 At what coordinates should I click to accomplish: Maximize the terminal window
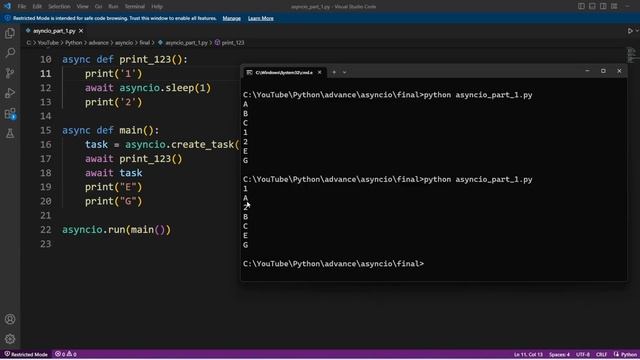[603, 71]
